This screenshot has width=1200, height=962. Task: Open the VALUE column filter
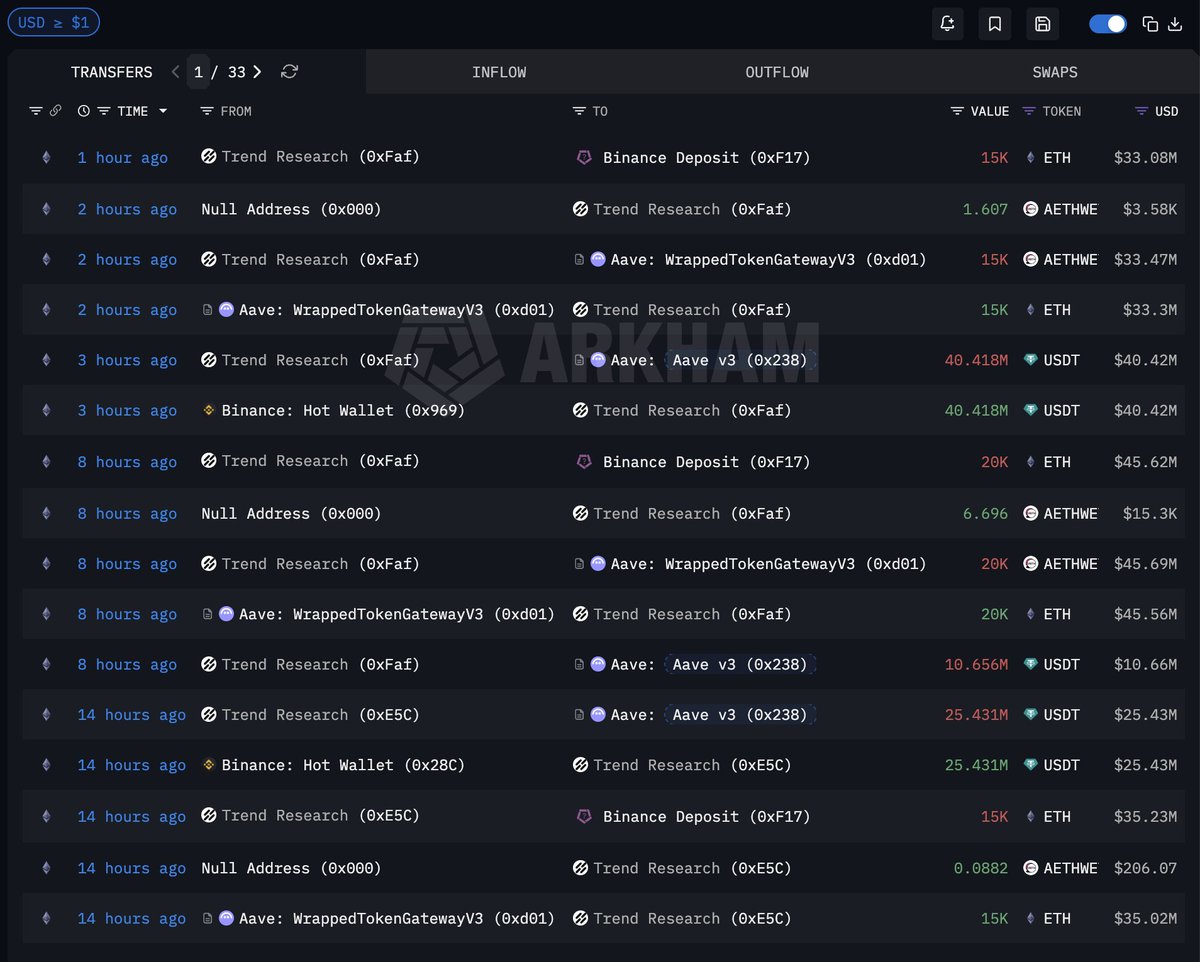pyautogui.click(x=957, y=111)
